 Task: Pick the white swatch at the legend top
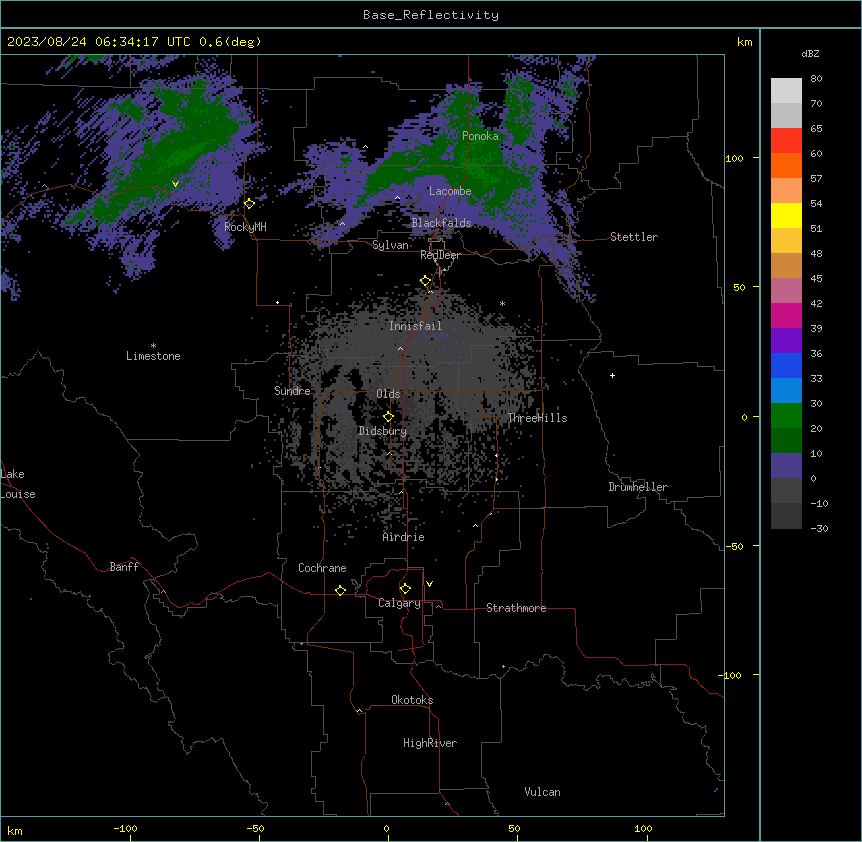click(786, 90)
